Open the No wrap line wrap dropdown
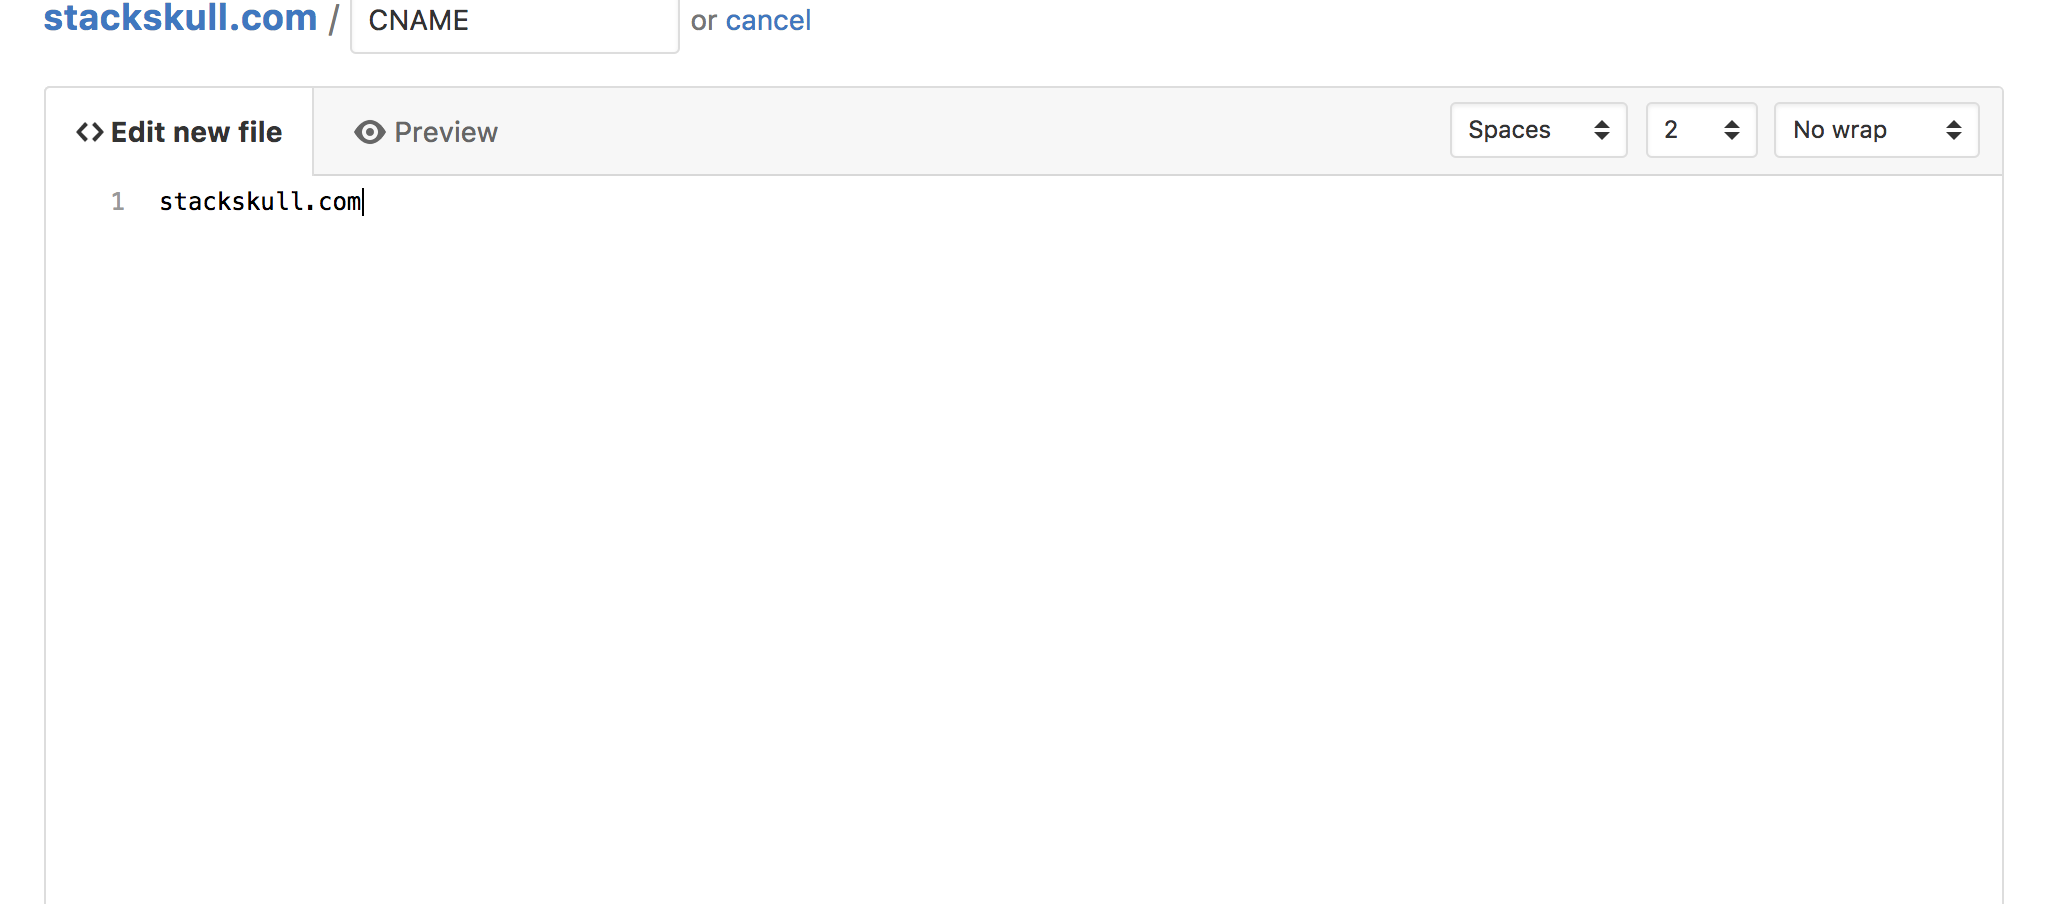 pos(1877,130)
